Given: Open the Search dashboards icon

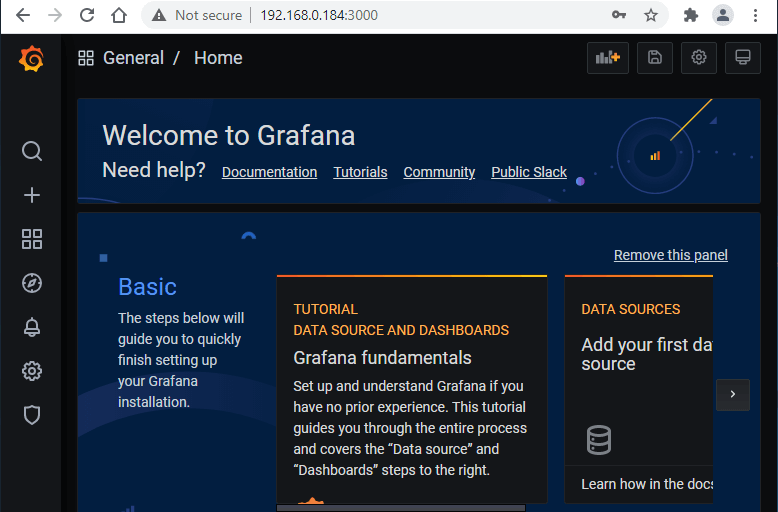Looking at the screenshot, I should pos(32,151).
